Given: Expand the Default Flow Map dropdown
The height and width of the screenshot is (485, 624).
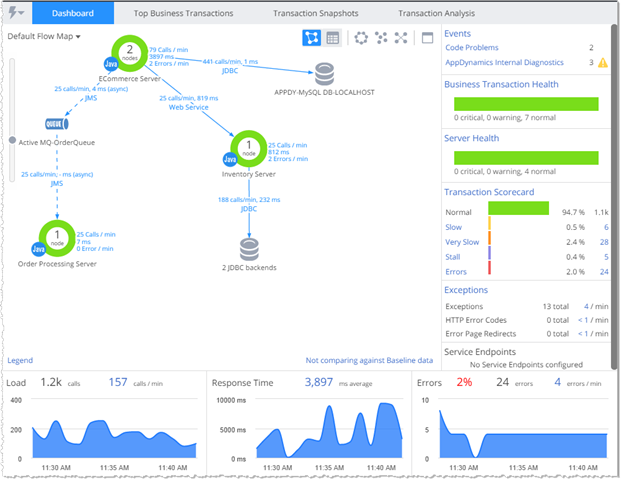Looking at the screenshot, I should [x=44, y=36].
